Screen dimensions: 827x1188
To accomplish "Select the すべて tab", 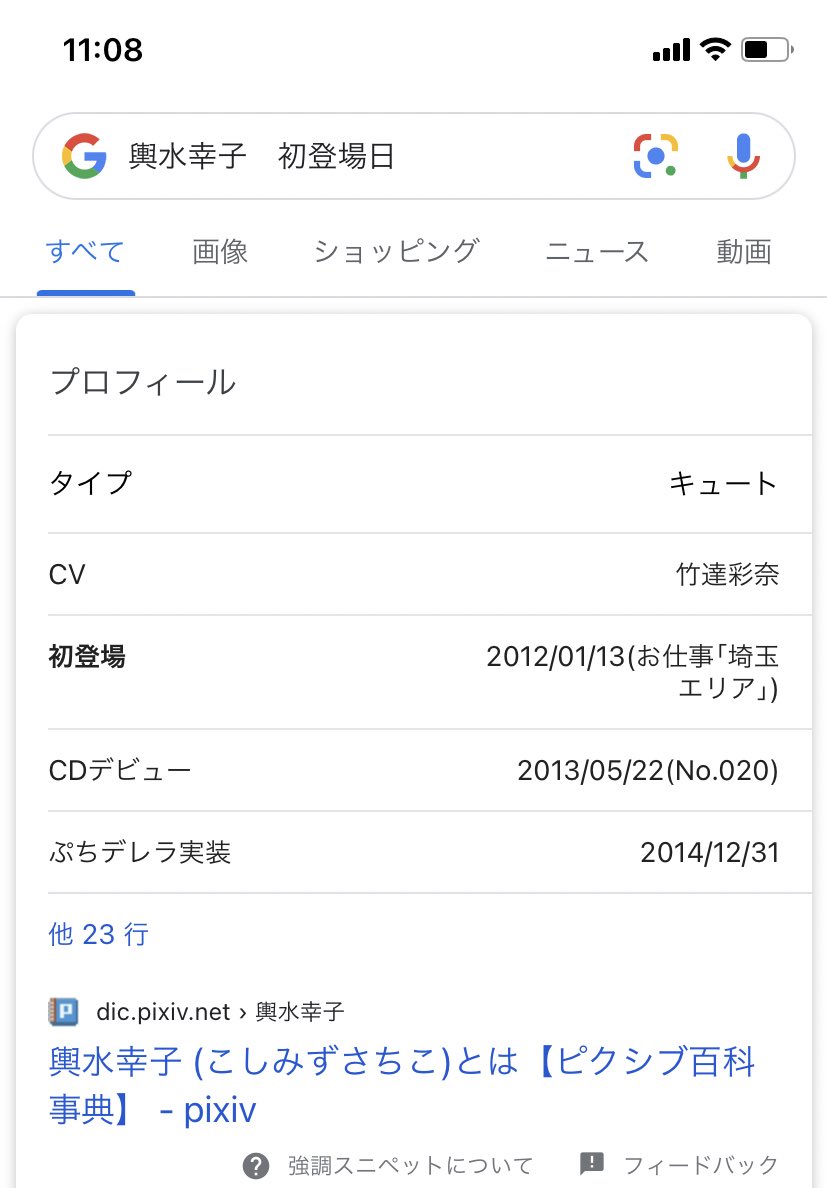I will (85, 252).
